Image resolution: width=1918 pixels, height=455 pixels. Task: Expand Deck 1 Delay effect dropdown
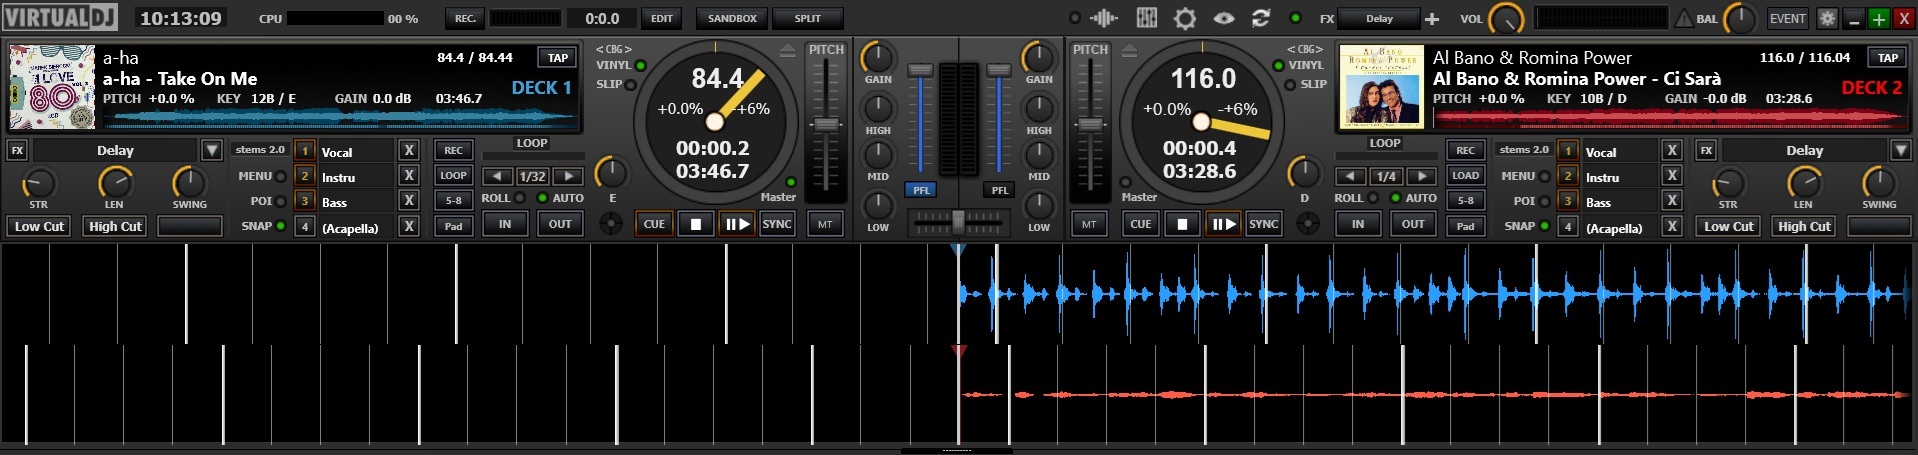point(211,151)
